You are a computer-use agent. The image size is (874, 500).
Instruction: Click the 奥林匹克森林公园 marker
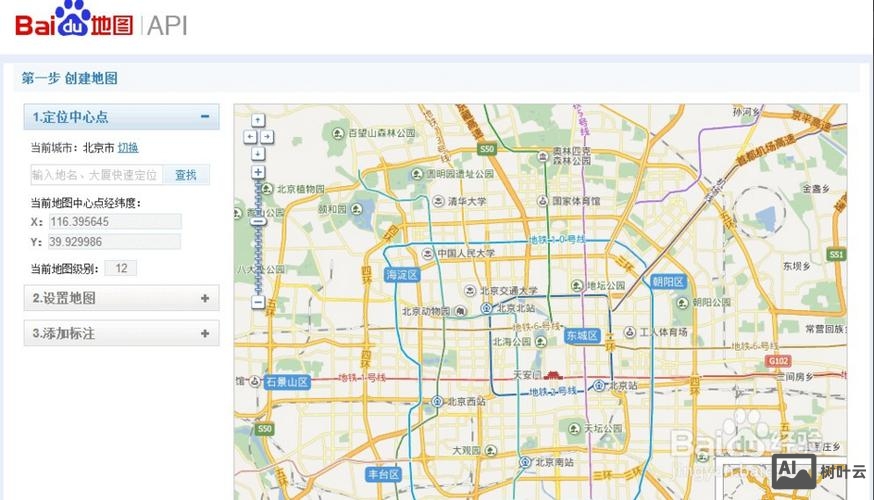coord(543,156)
